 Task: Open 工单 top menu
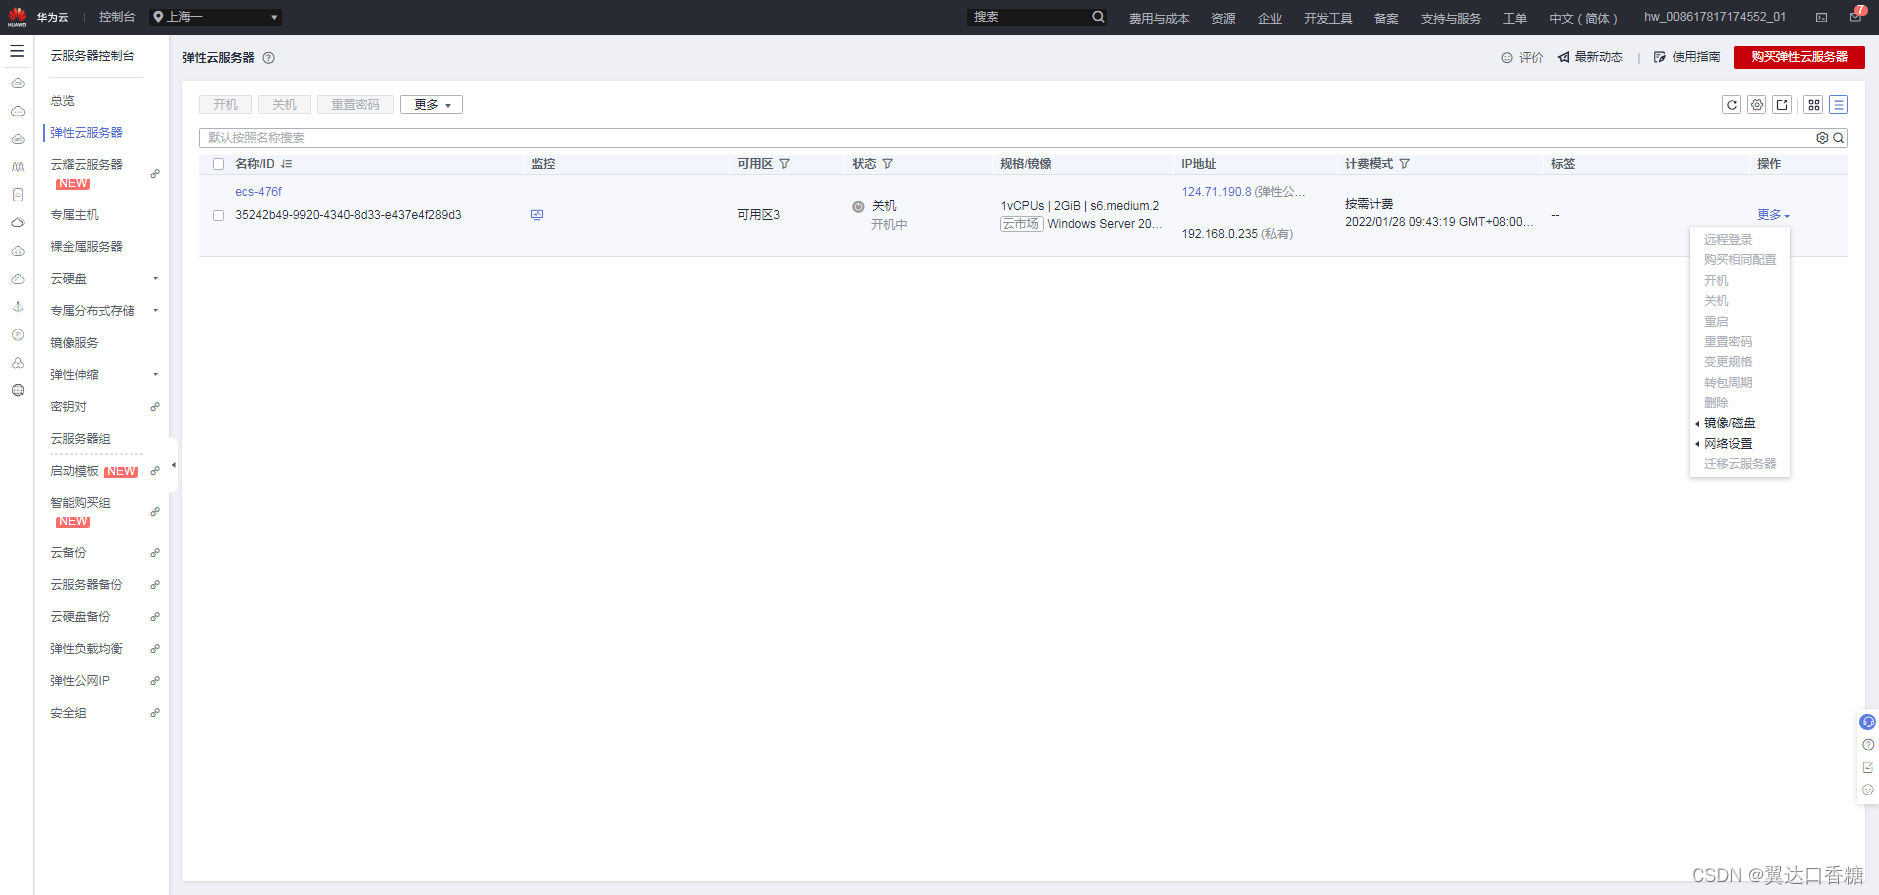tap(1515, 18)
